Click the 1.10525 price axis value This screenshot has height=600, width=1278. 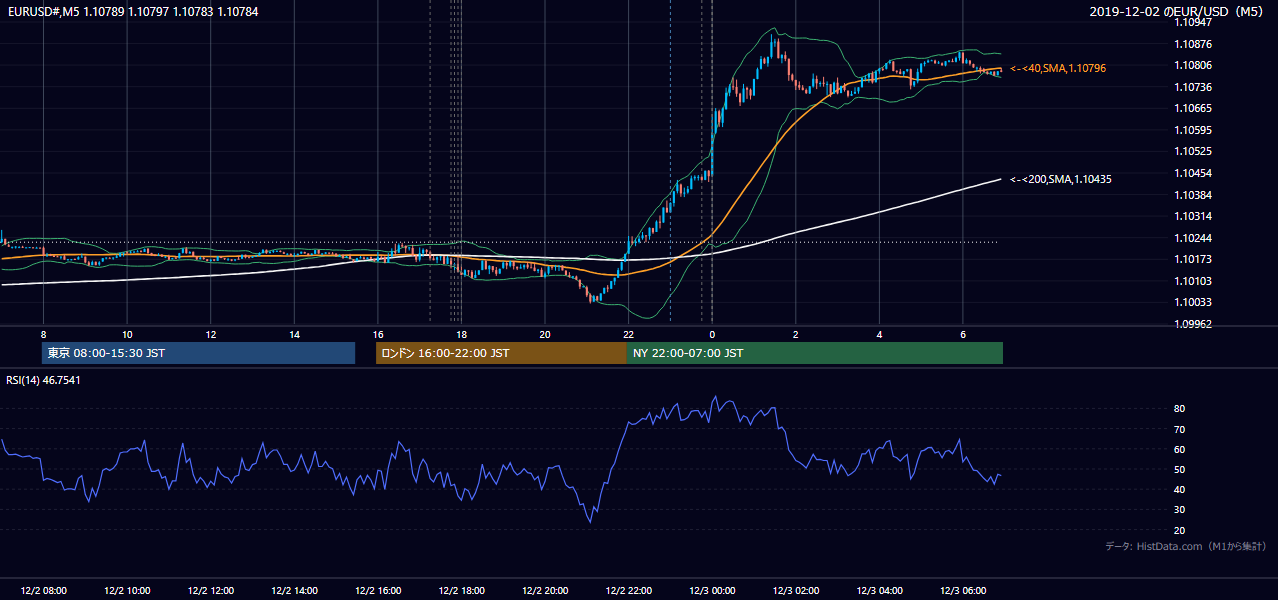pyautogui.click(x=1193, y=151)
